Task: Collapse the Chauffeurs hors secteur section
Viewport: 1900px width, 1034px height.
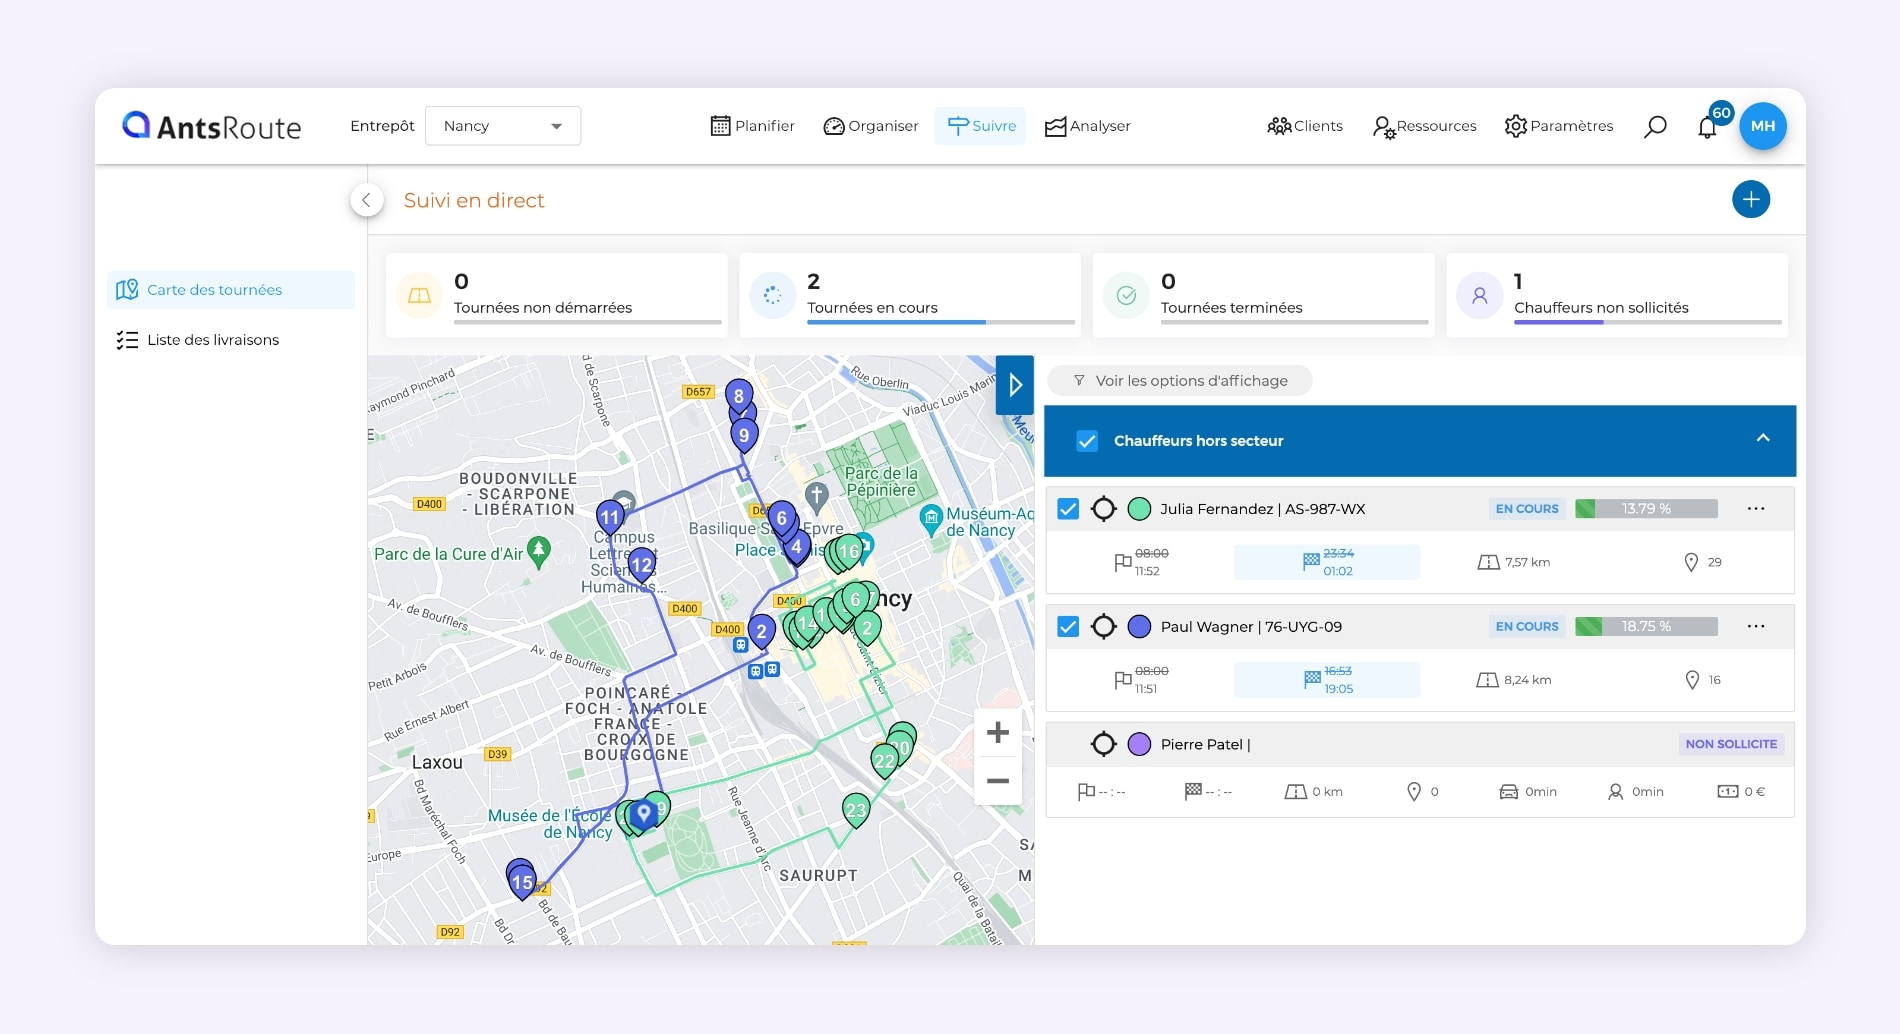Action: coord(1762,439)
